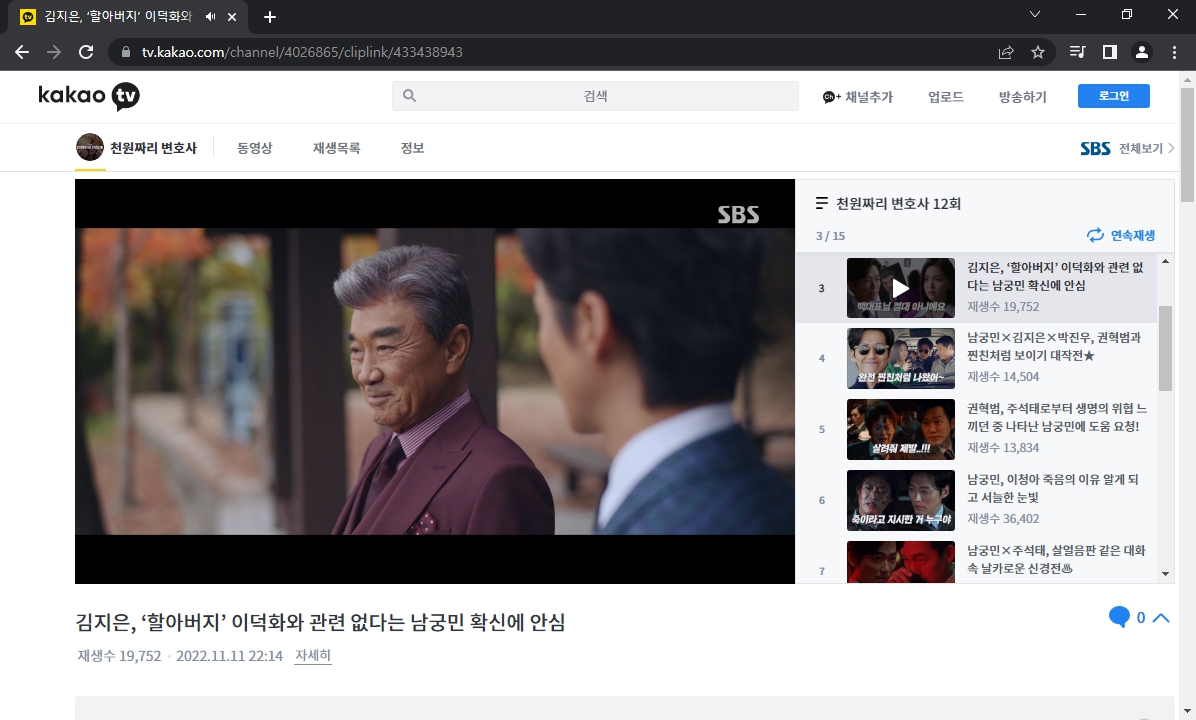Close the Kakao TV browser tab

coord(232,17)
